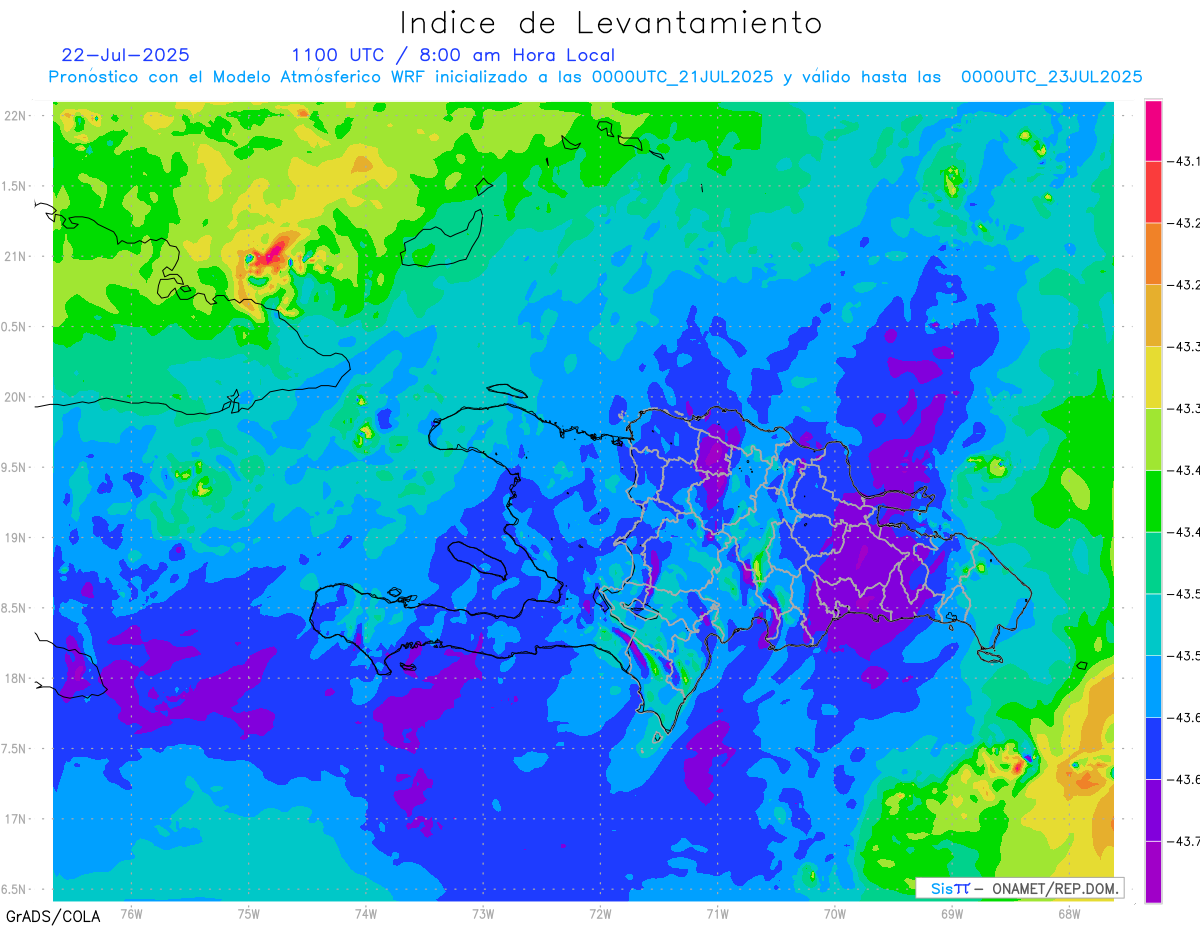Click the '73W' longitude axis label

[x=483, y=913]
